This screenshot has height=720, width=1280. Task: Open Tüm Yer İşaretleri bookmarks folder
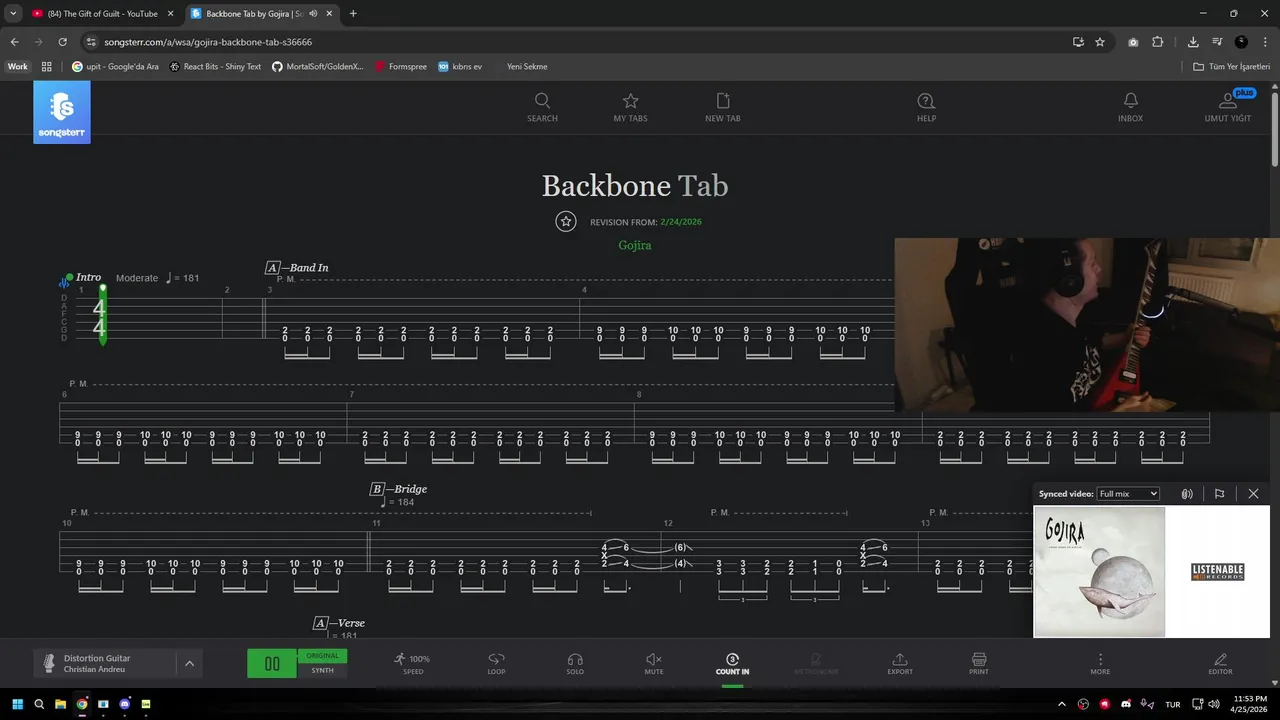1232,67
